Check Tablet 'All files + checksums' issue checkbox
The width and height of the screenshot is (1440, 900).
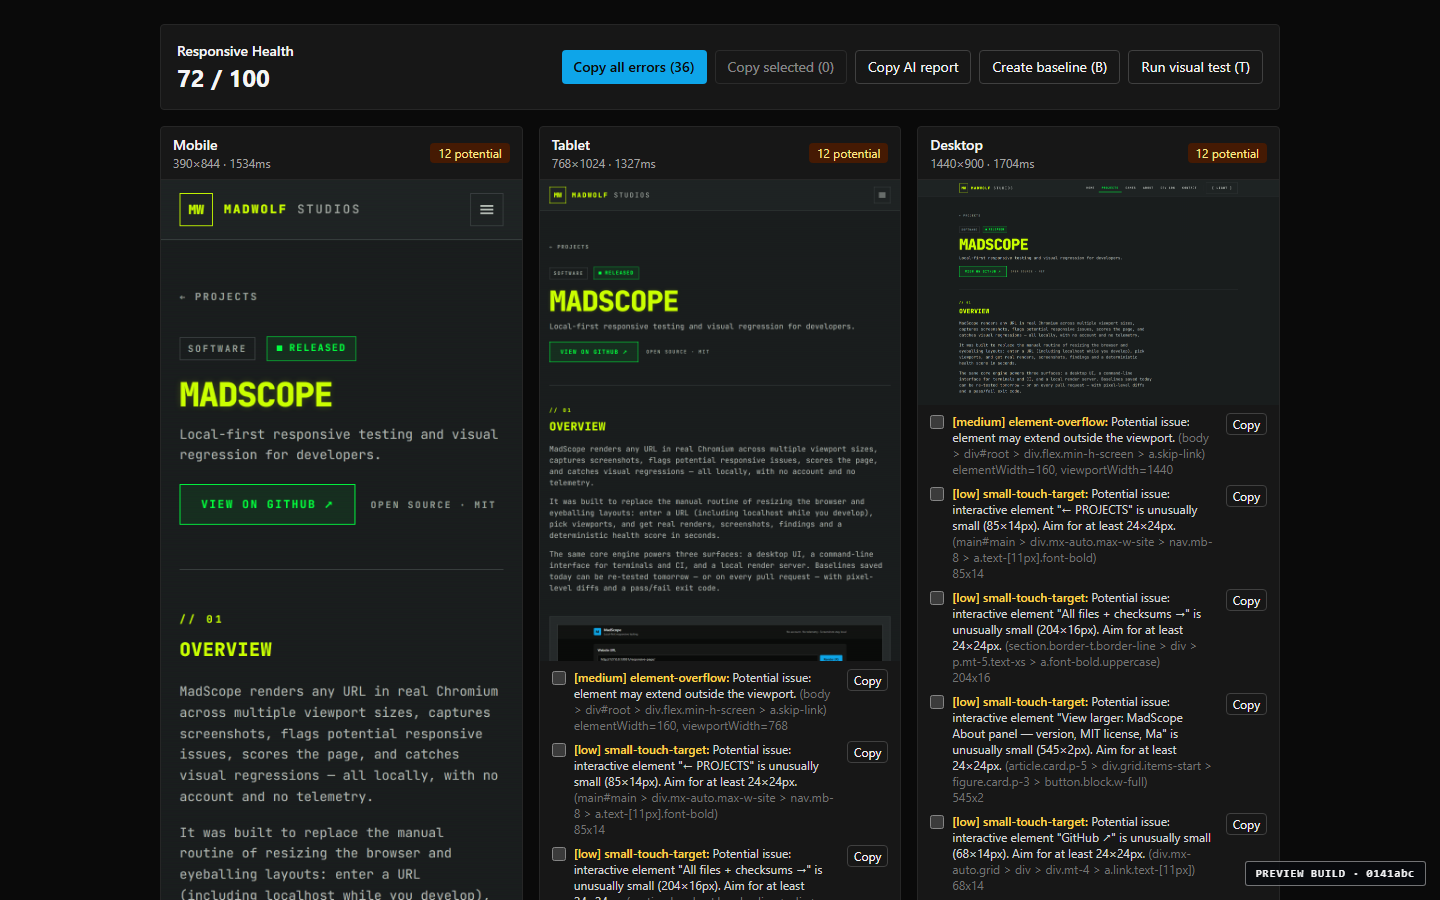click(x=559, y=854)
